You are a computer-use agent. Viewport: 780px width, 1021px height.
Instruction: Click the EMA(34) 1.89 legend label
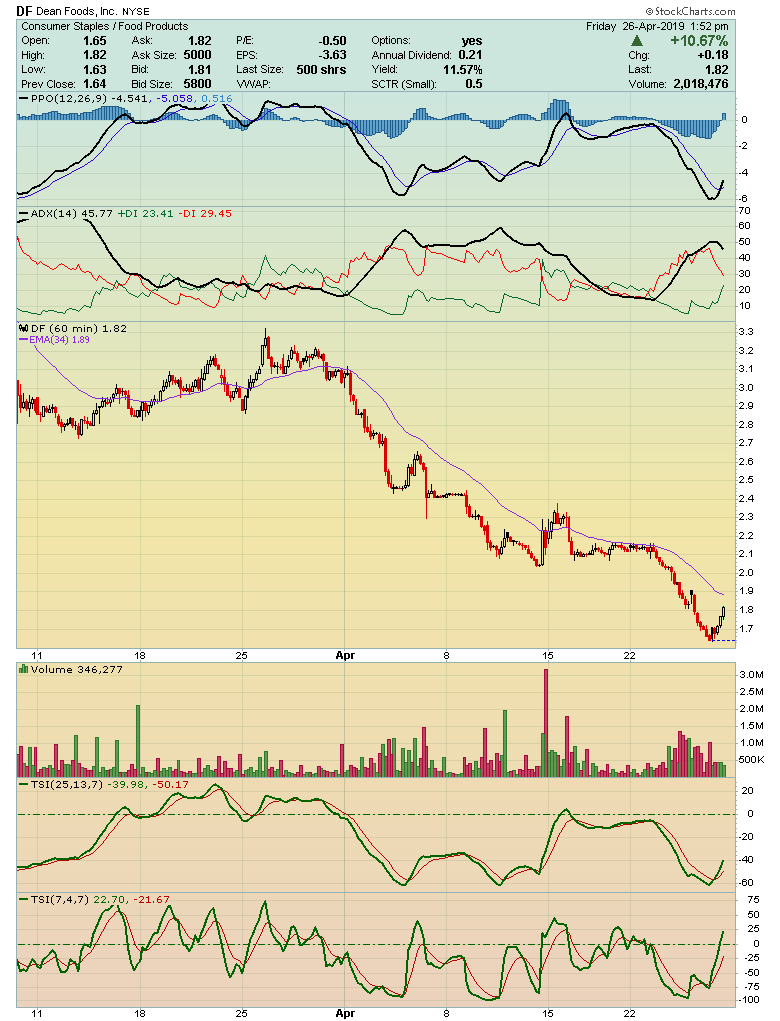pos(59,339)
